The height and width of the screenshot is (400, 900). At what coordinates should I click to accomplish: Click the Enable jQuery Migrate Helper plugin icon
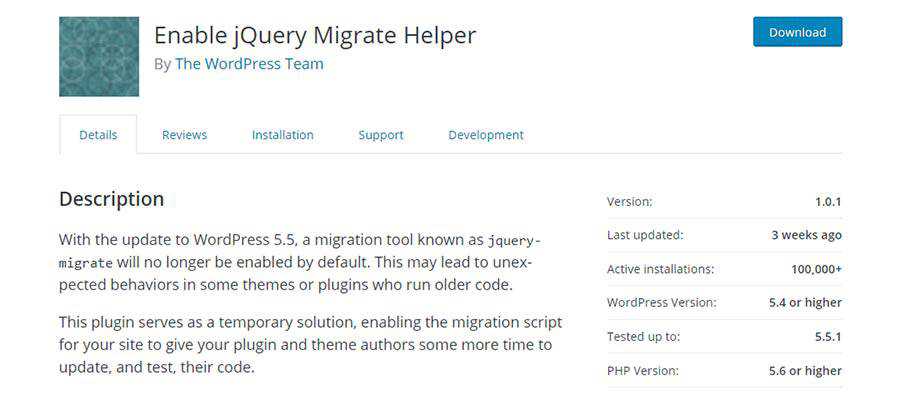(x=99, y=57)
